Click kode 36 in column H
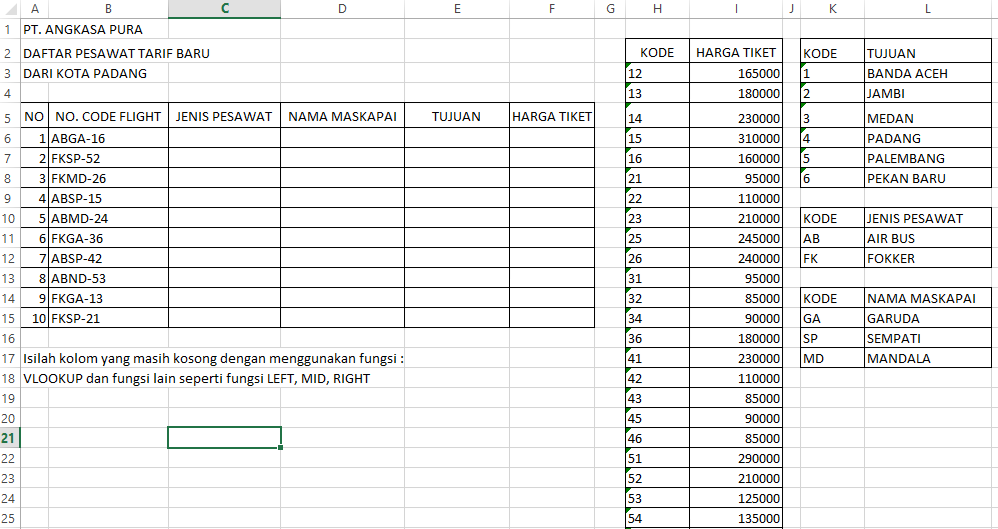The image size is (998, 529). 657,338
